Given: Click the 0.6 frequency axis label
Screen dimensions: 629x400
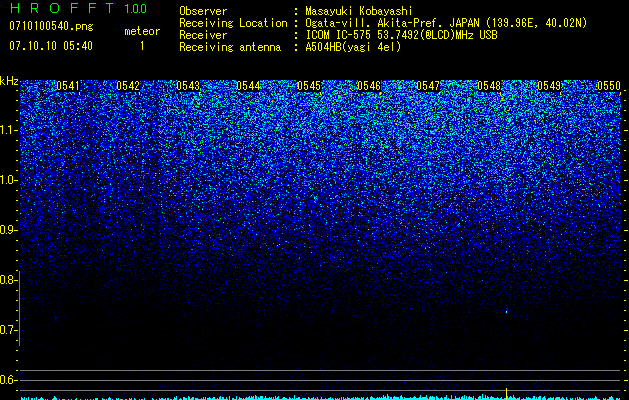Looking at the screenshot, I should [x=9, y=380].
